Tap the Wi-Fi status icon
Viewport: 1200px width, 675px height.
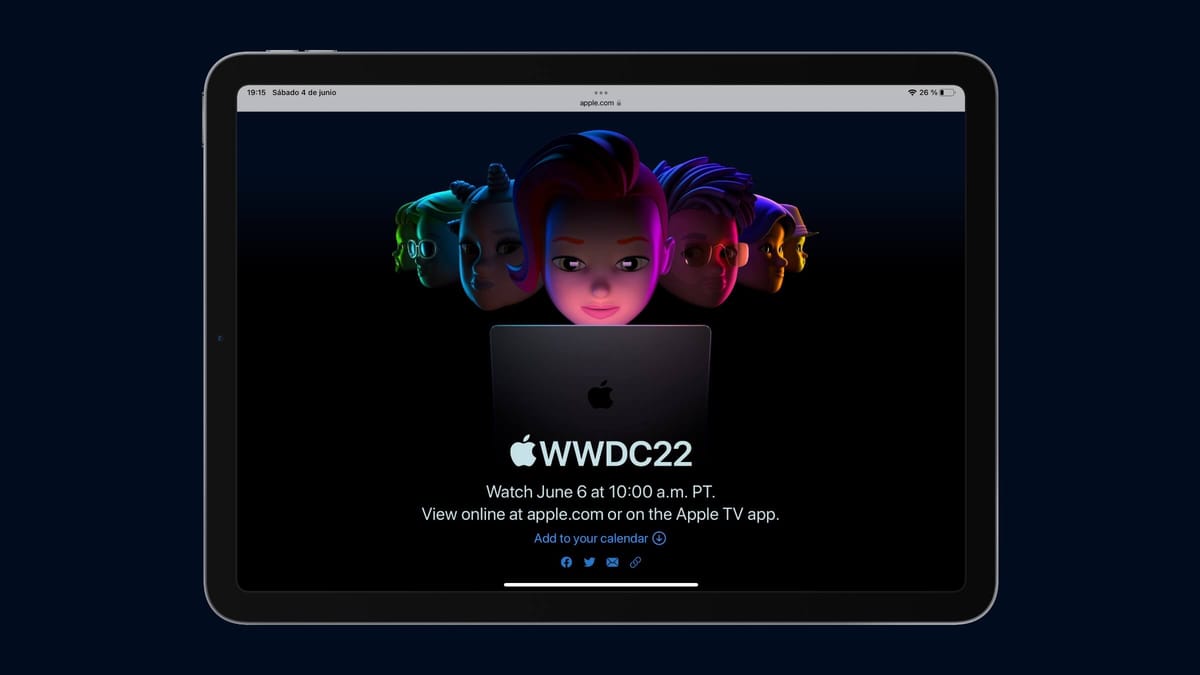tap(912, 93)
